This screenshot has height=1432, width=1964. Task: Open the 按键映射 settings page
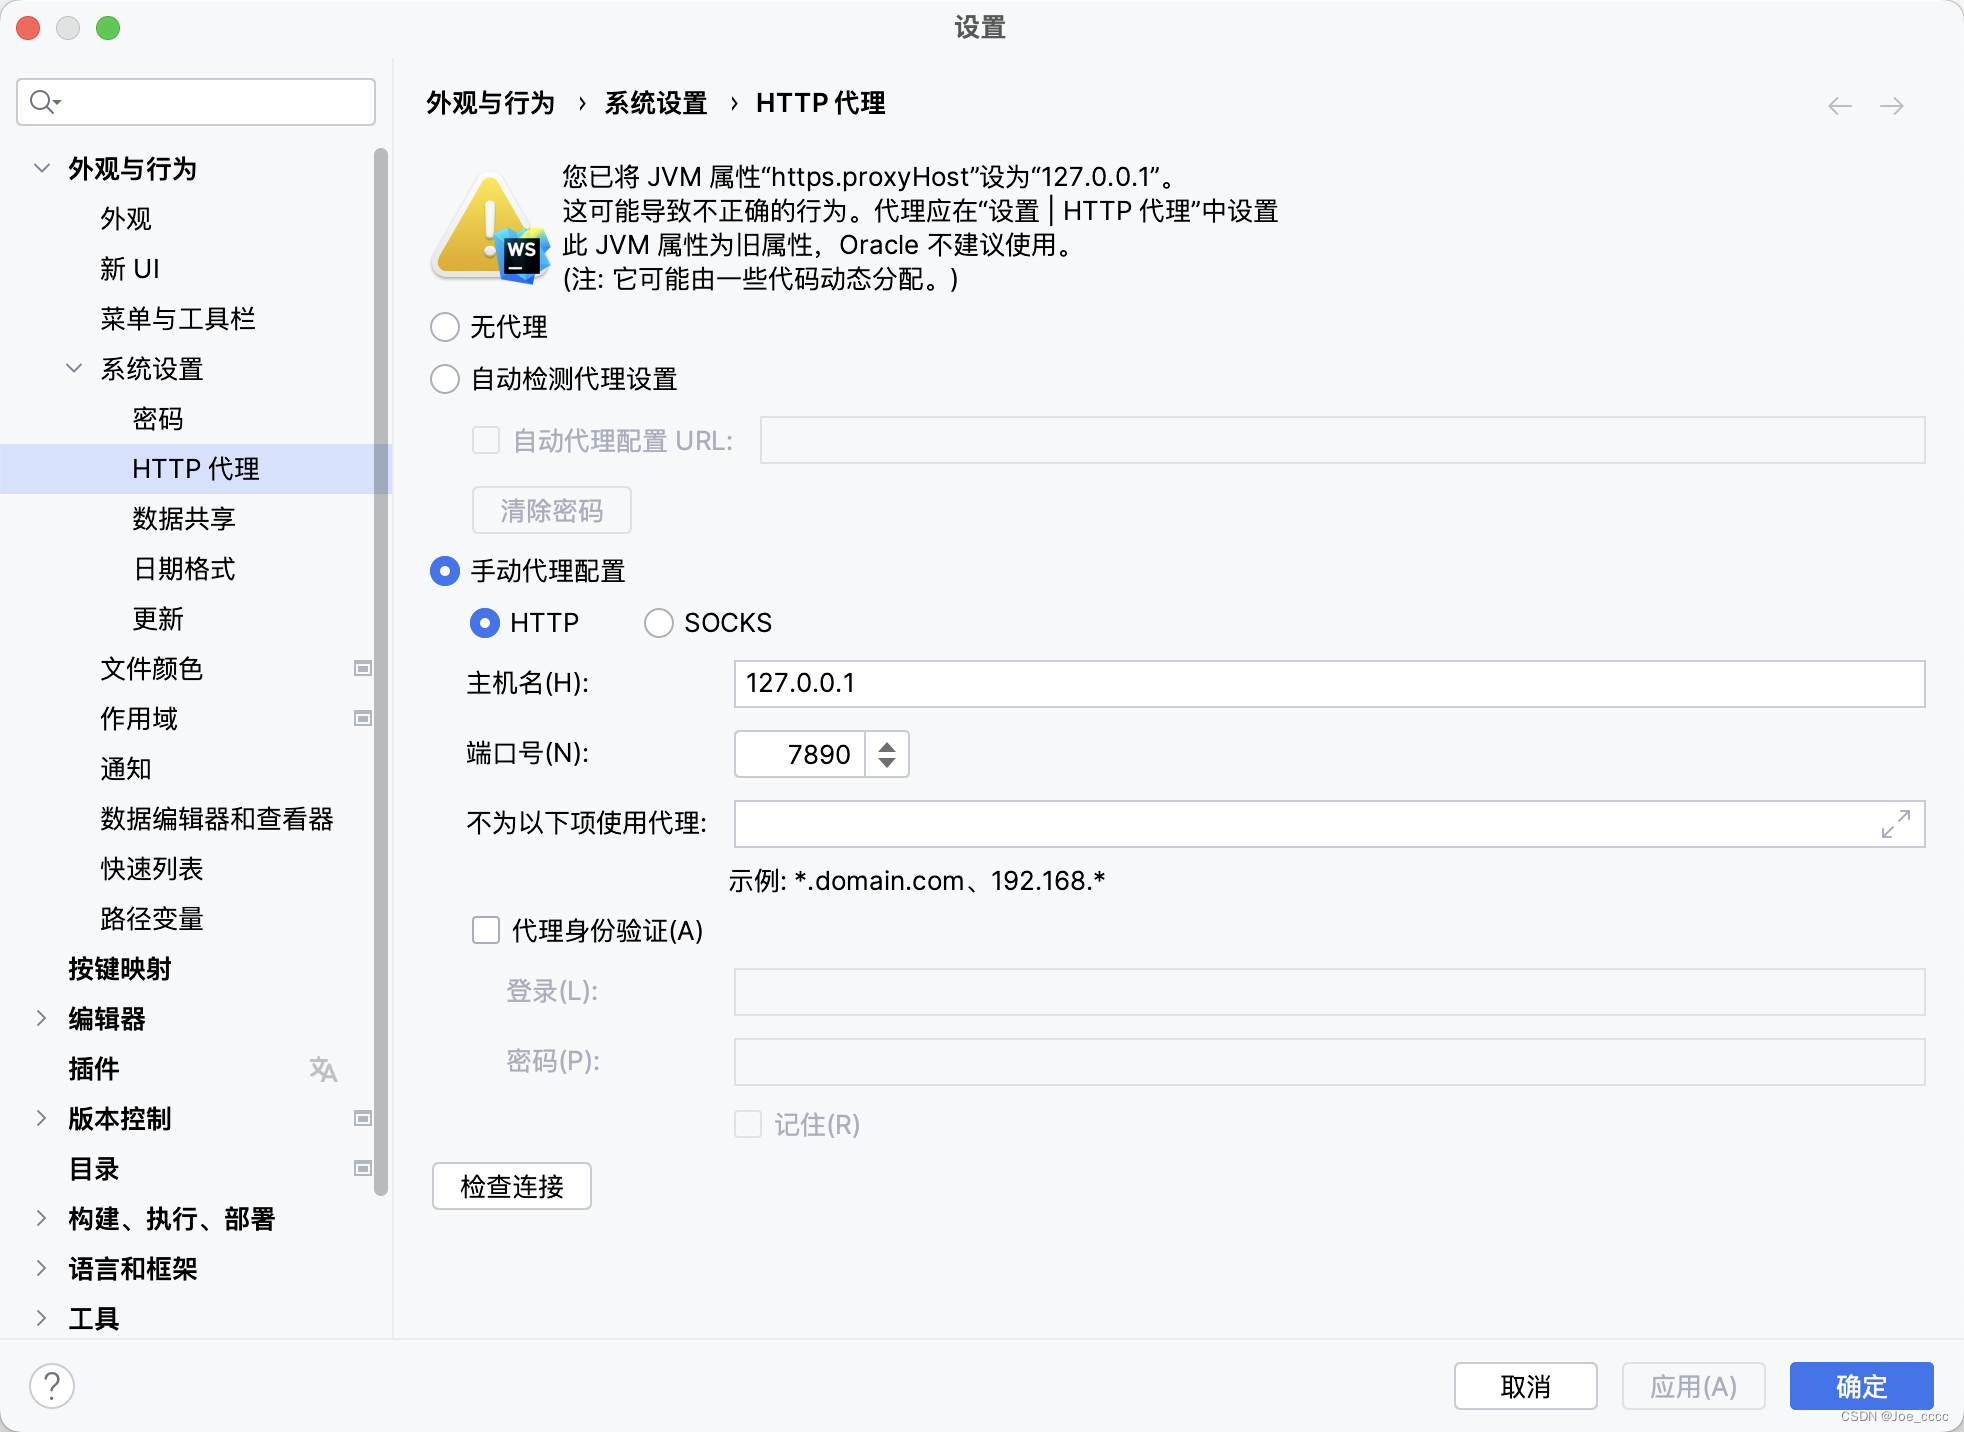[120, 968]
